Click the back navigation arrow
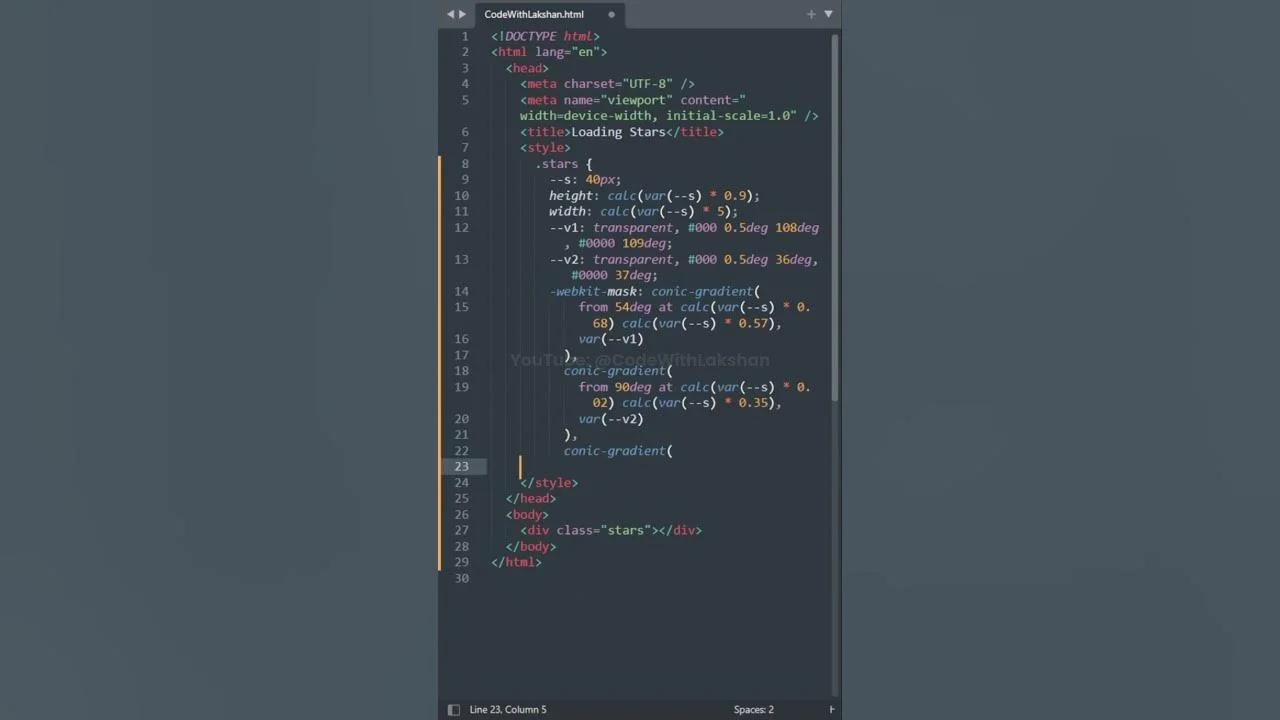Image resolution: width=1280 pixels, height=720 pixels. pyautogui.click(x=450, y=14)
